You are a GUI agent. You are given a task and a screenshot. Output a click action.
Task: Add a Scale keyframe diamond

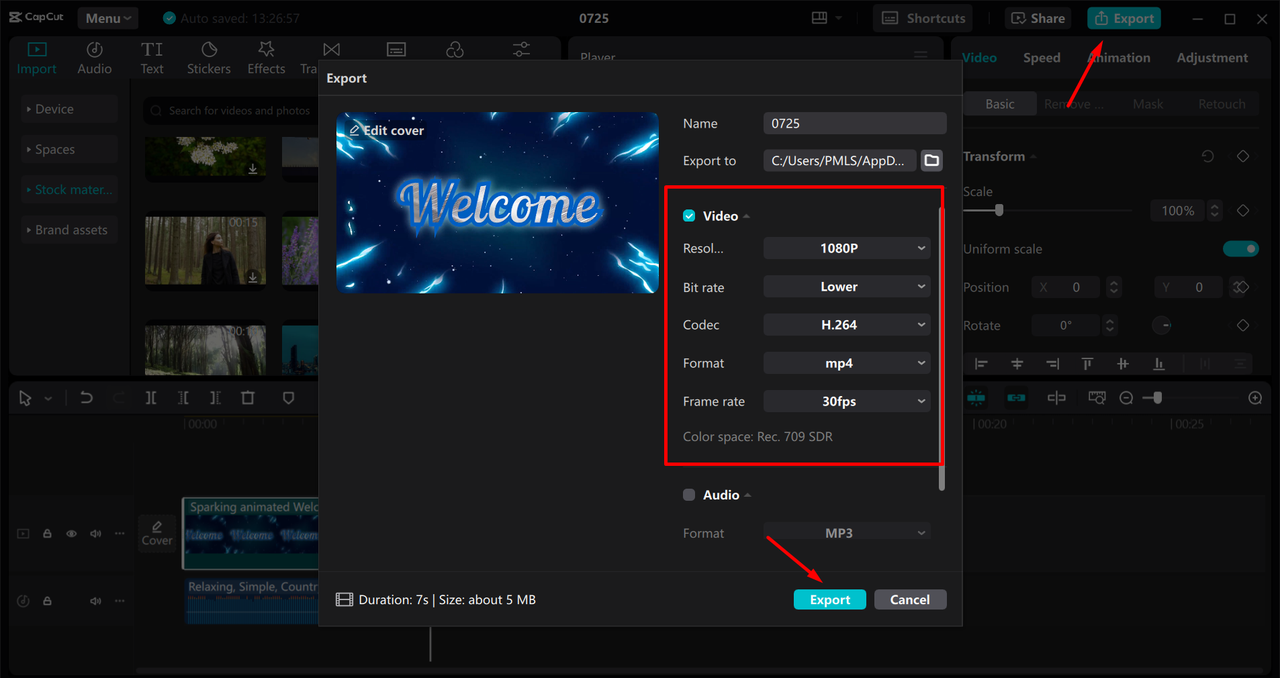point(1243,211)
